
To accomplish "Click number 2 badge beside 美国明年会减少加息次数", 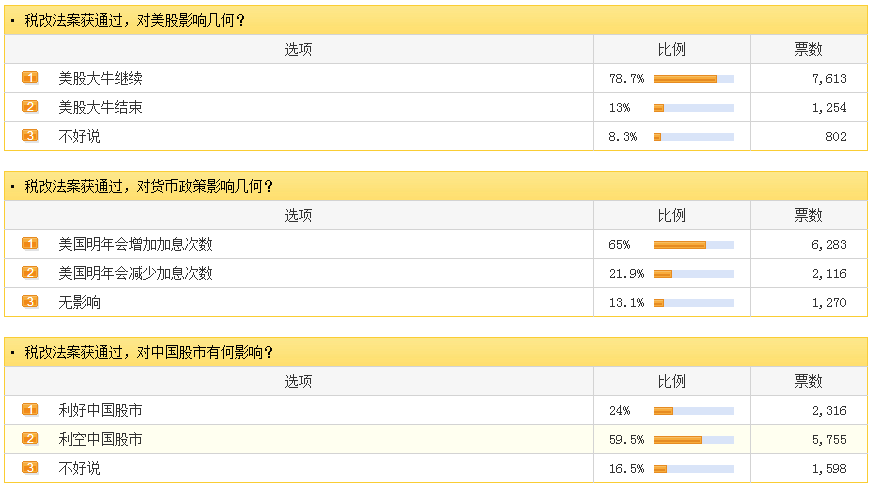I will [30, 272].
